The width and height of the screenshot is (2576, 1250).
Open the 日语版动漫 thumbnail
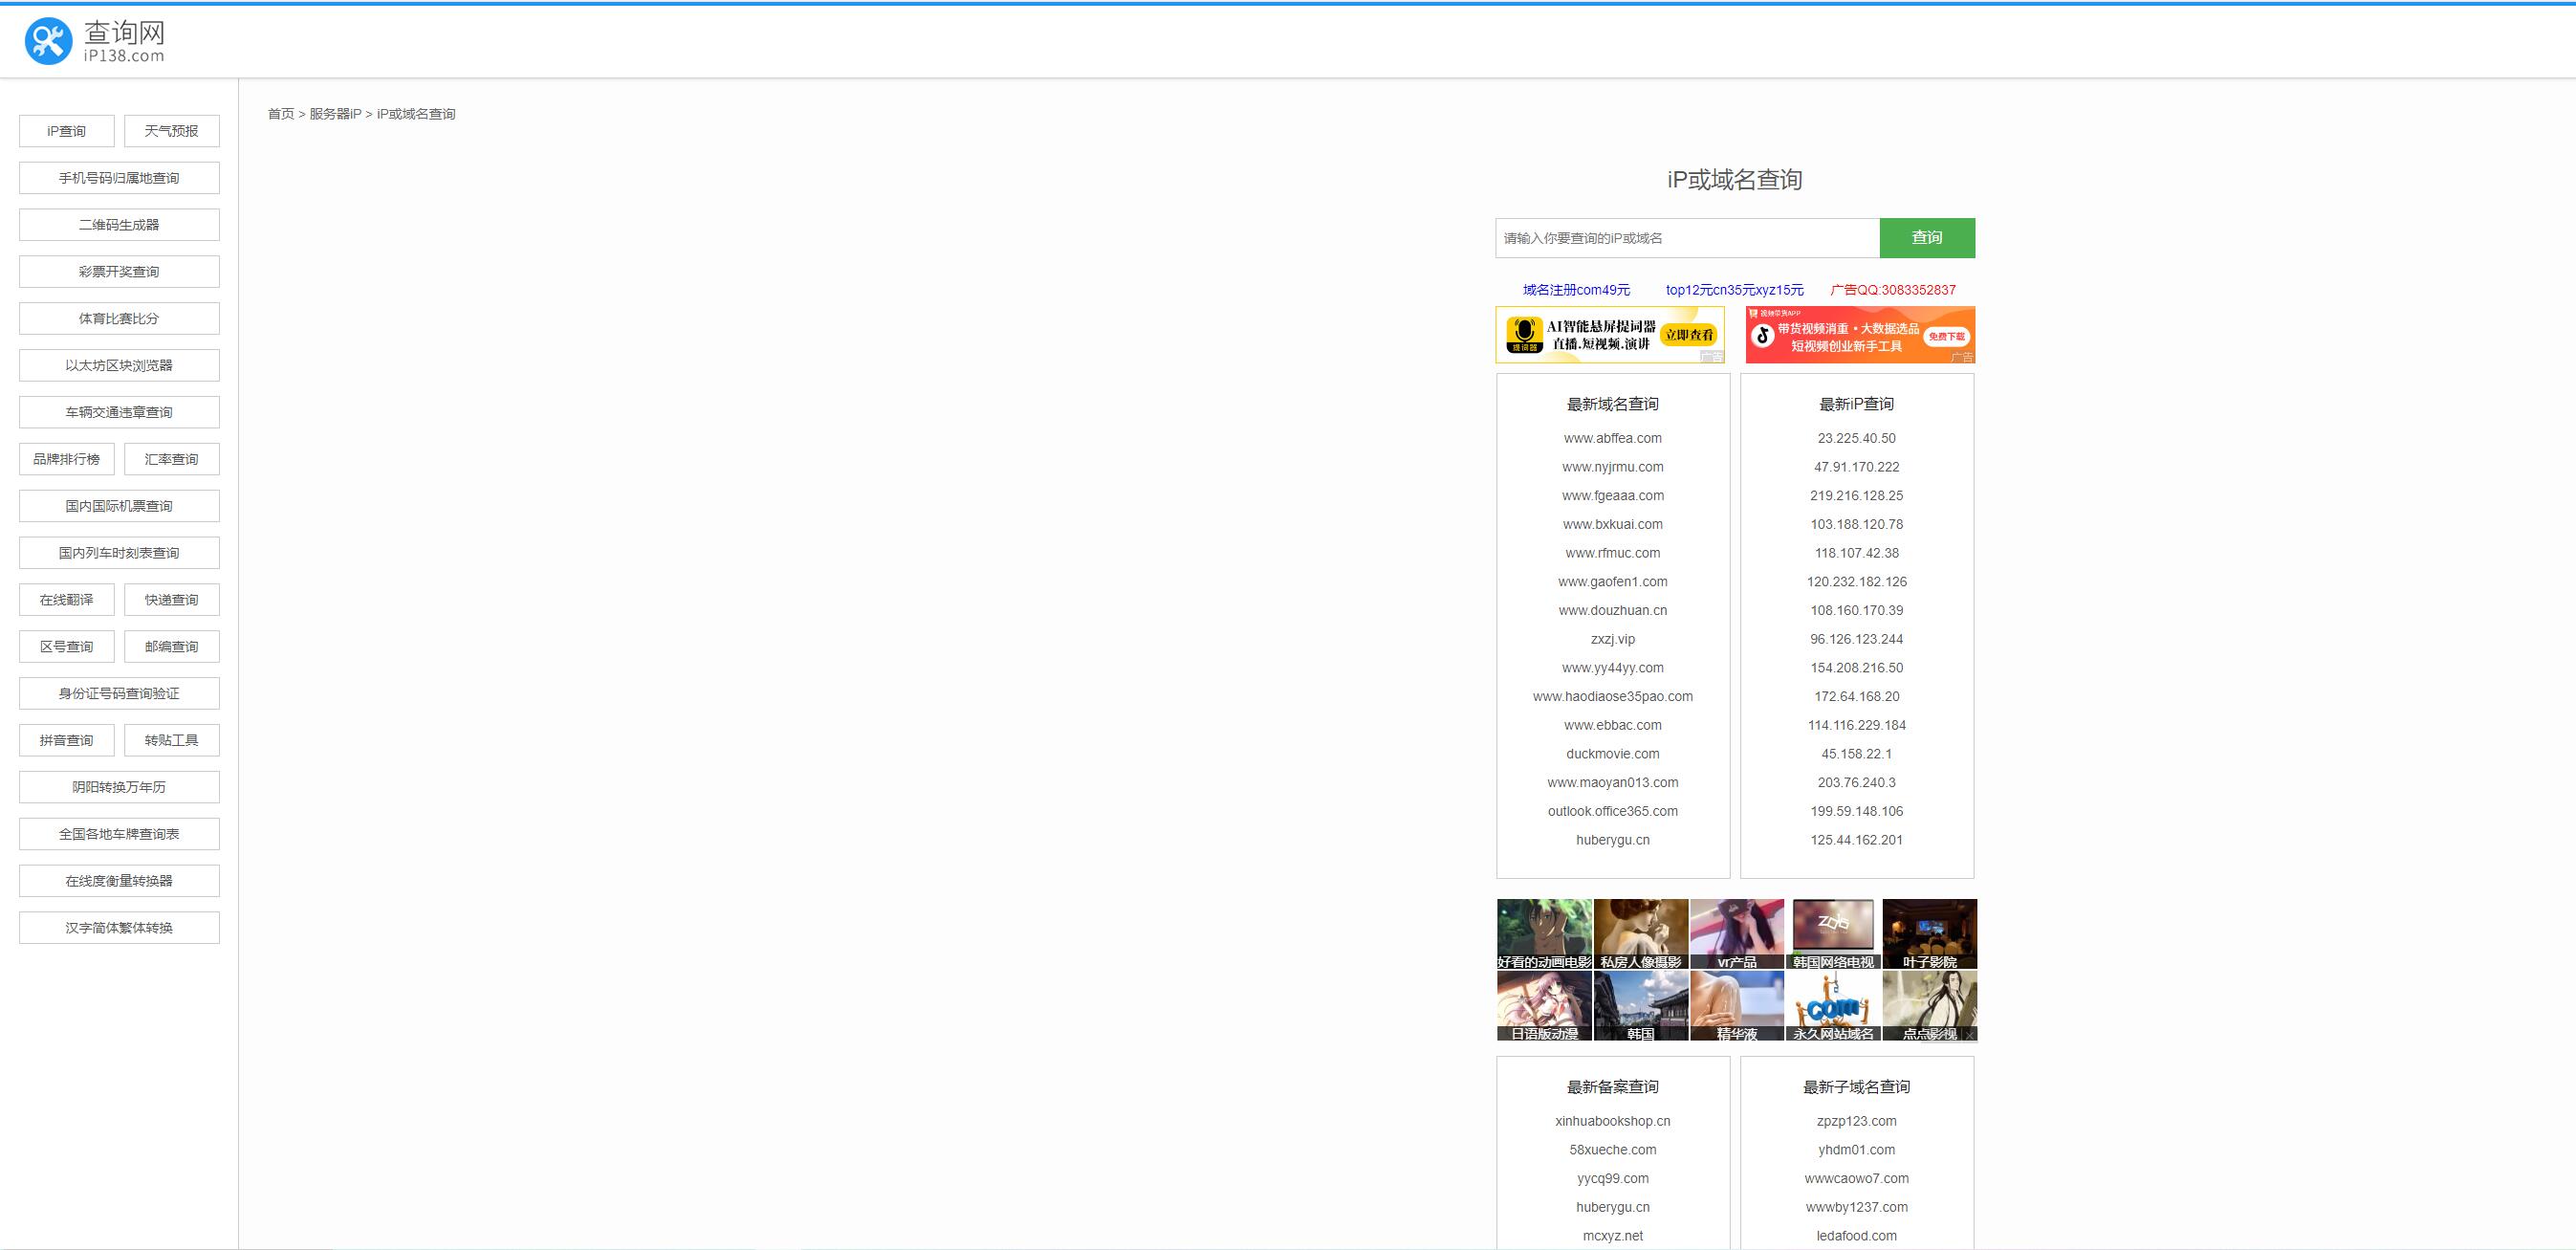1544,1006
